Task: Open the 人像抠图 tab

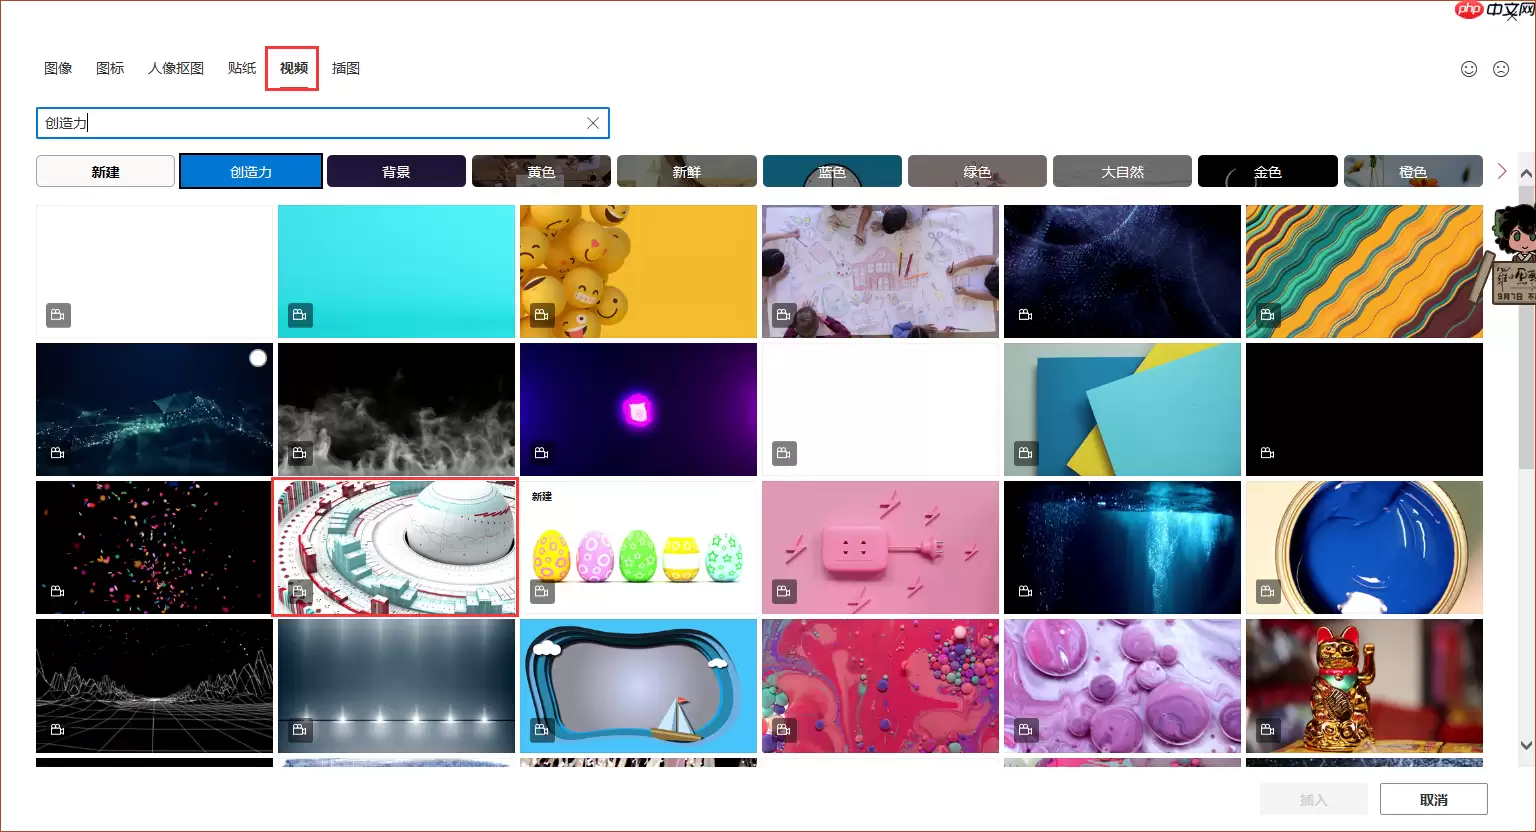Action: click(176, 68)
